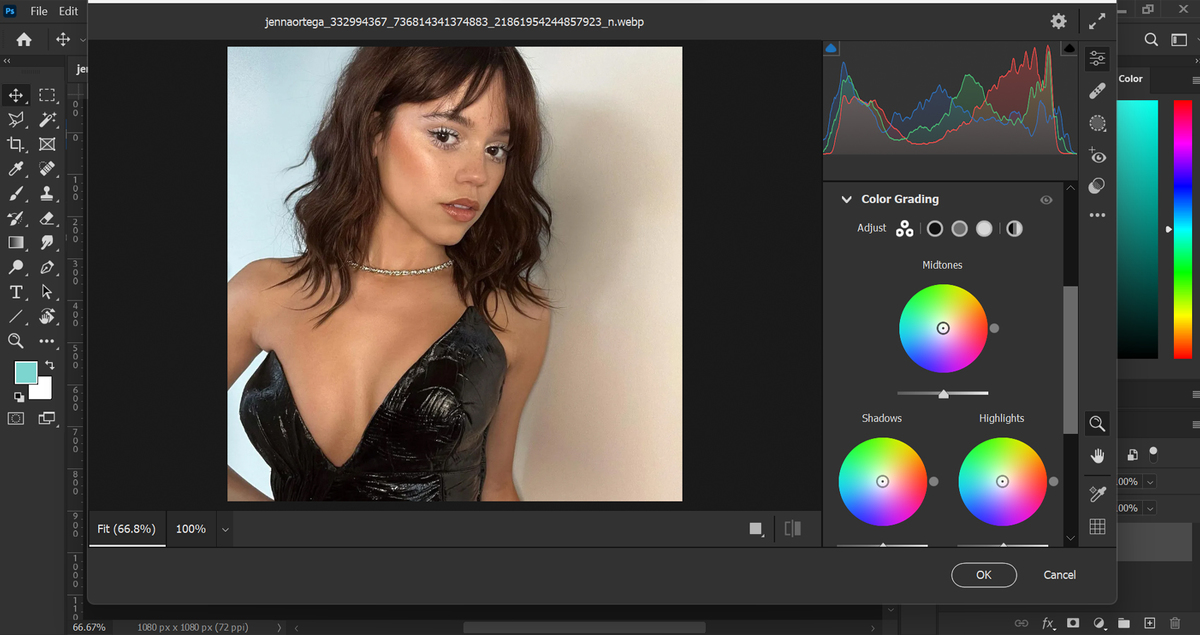
Task: Toggle shadow clipping warning on histogram
Action: coord(831,48)
